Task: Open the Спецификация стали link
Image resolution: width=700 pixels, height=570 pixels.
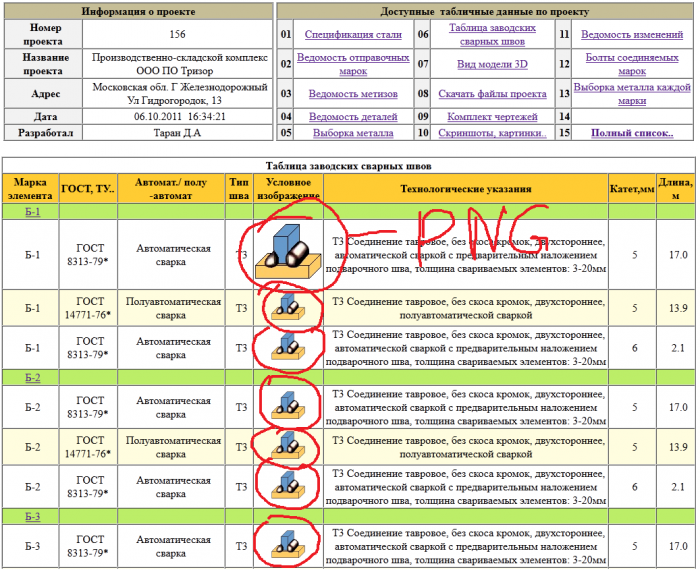Action: [x=353, y=34]
